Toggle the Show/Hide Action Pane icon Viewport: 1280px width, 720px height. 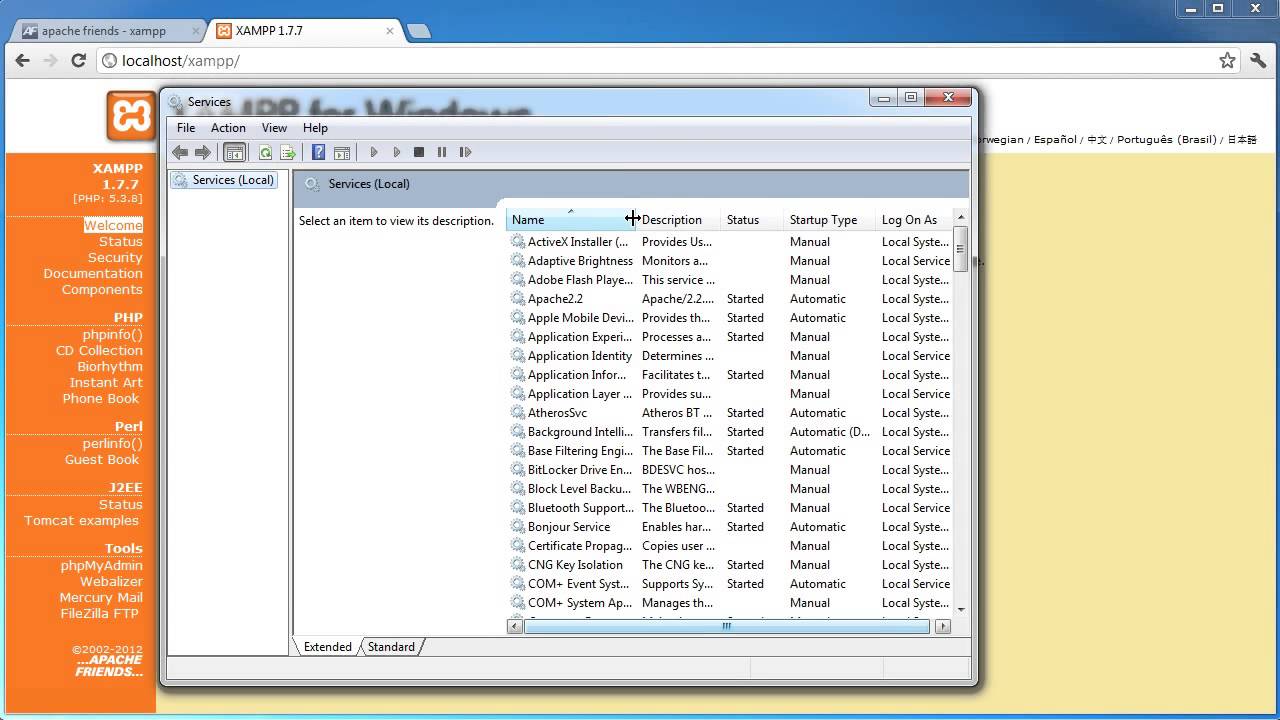(342, 152)
